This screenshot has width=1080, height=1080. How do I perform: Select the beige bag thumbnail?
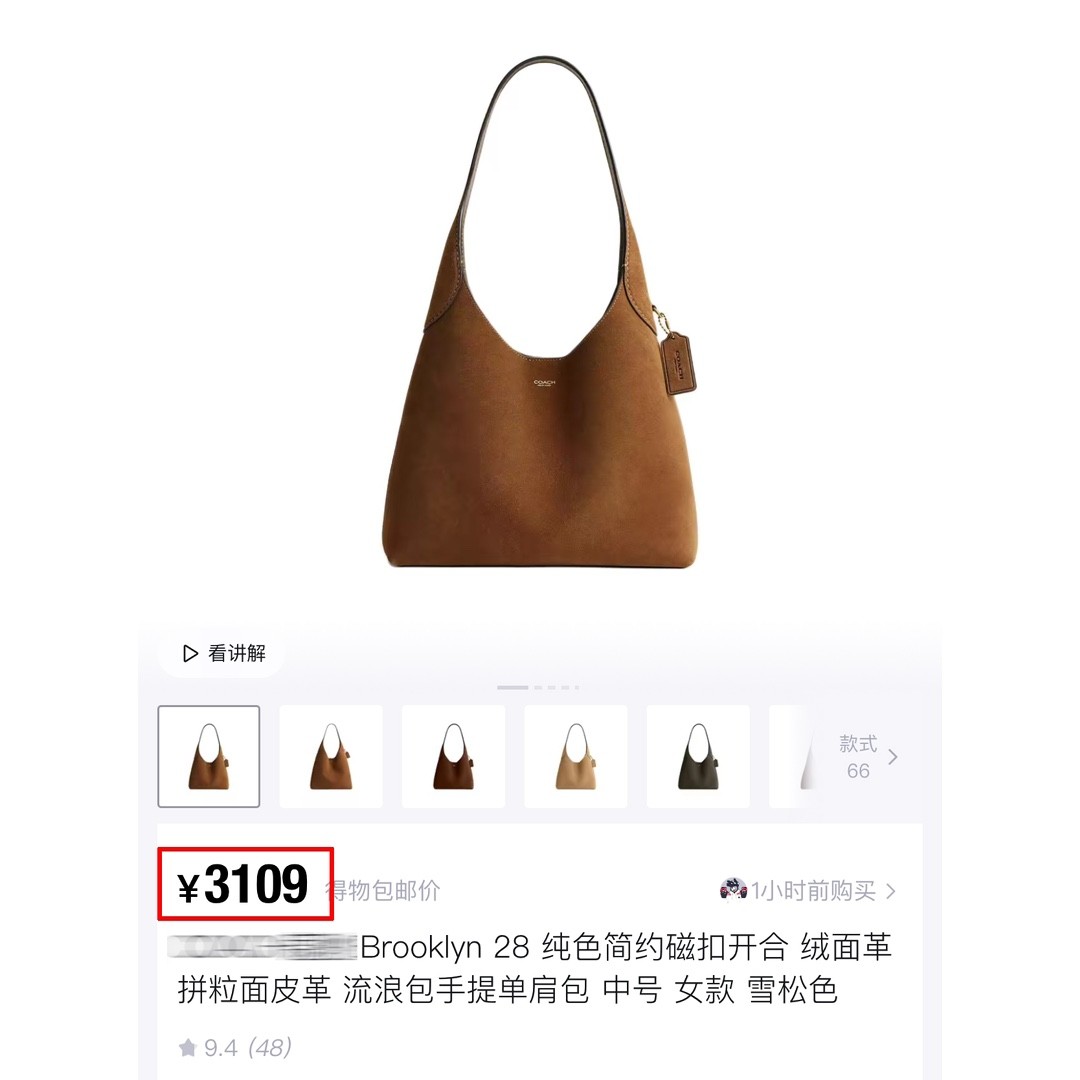(576, 756)
